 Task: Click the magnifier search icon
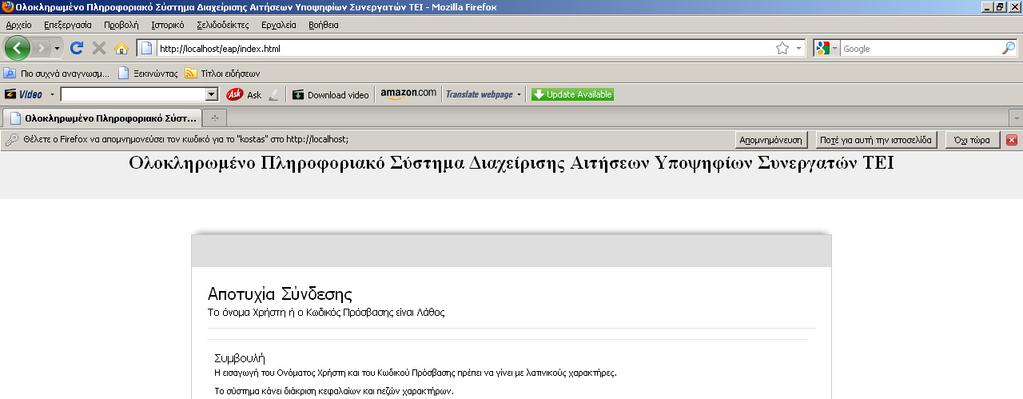1009,48
